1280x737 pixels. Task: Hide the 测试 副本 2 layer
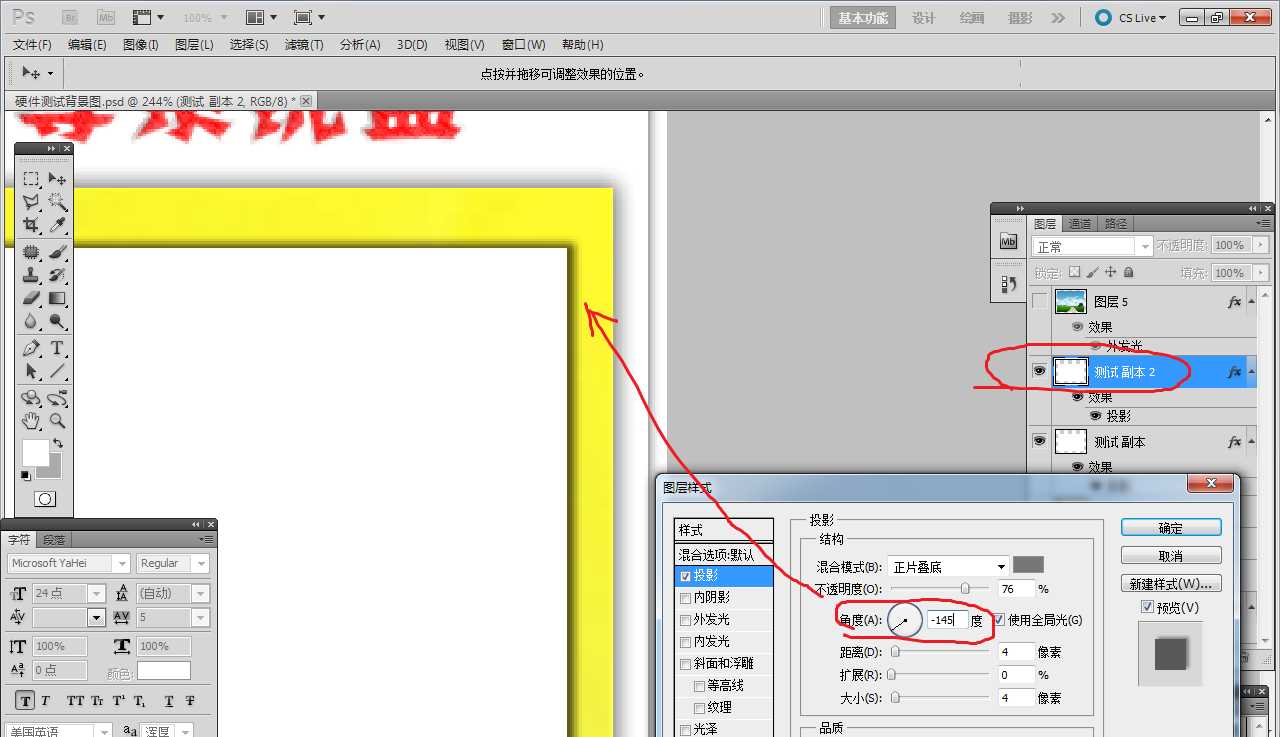tap(1039, 371)
